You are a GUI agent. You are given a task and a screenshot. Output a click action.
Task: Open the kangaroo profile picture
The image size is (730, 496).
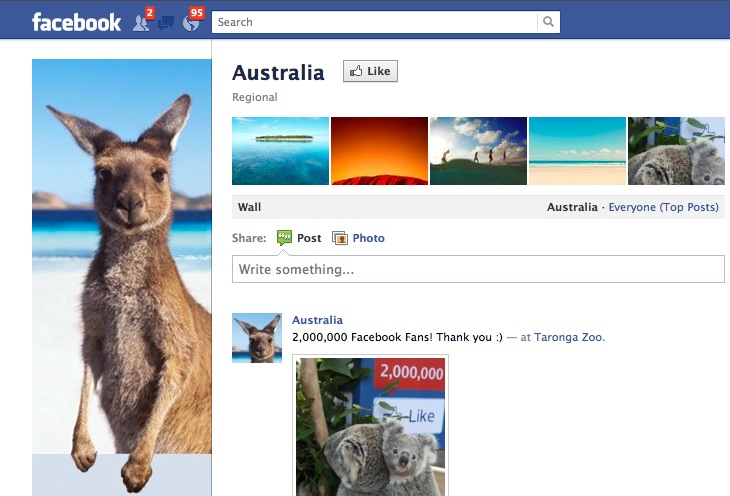pos(122,277)
